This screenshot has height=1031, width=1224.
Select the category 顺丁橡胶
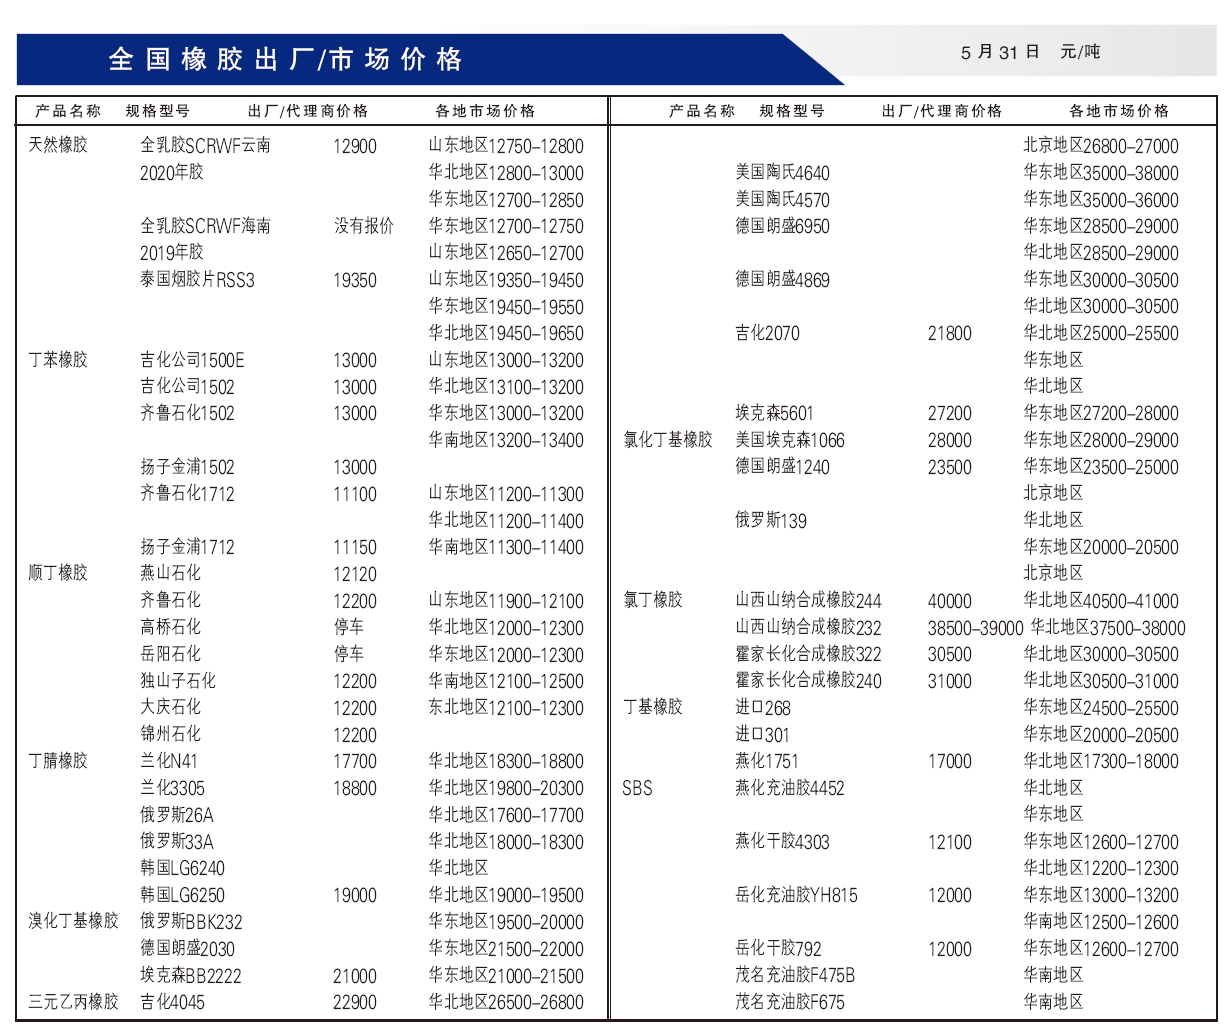(x=58, y=573)
